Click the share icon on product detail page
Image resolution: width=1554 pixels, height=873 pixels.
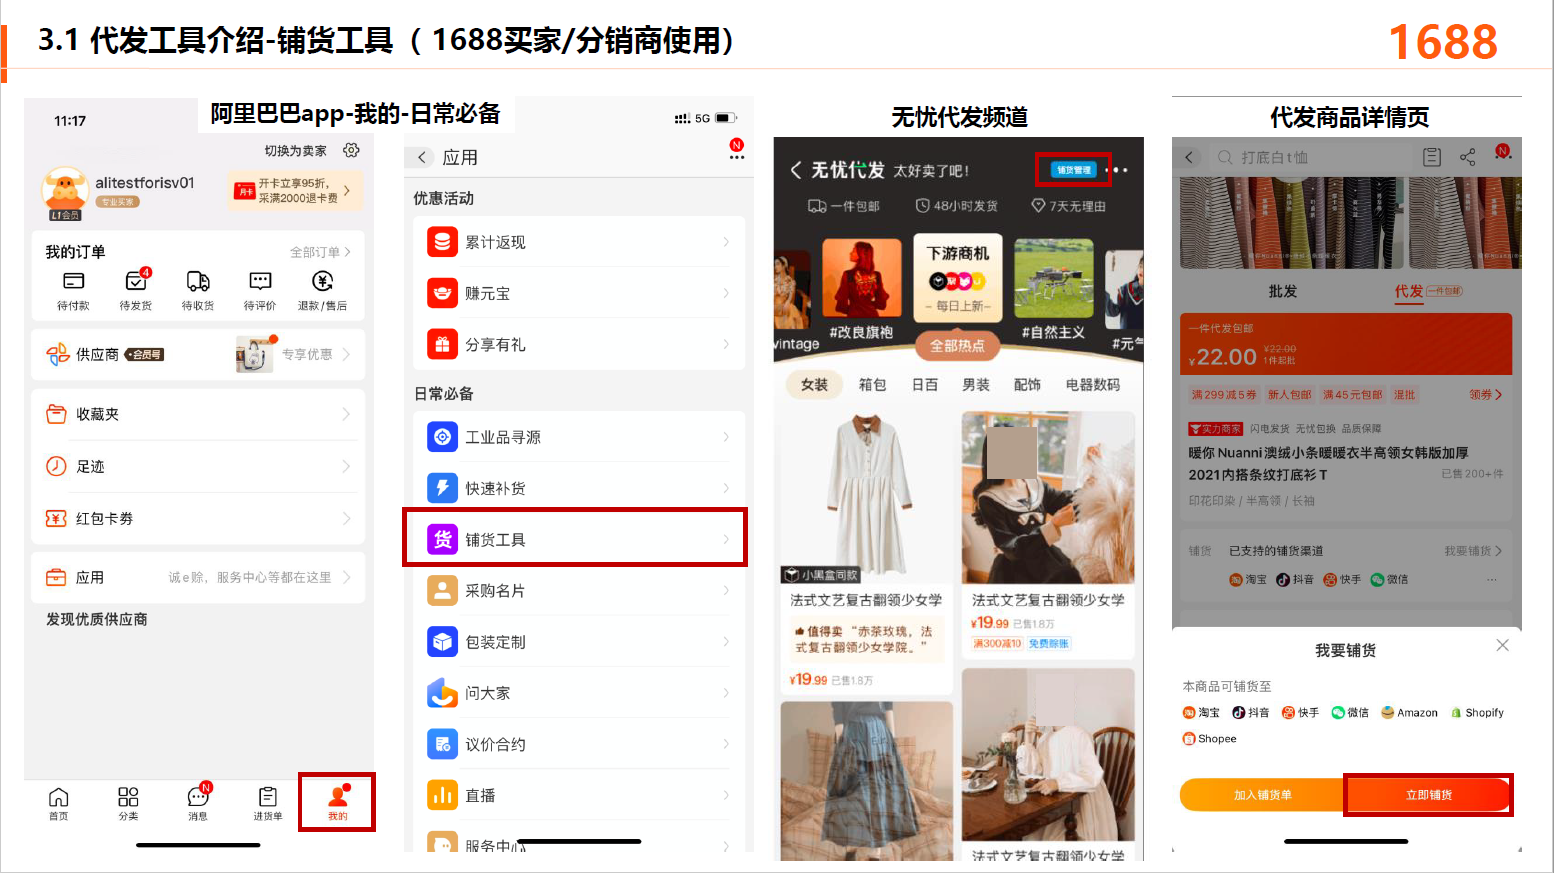click(1467, 157)
